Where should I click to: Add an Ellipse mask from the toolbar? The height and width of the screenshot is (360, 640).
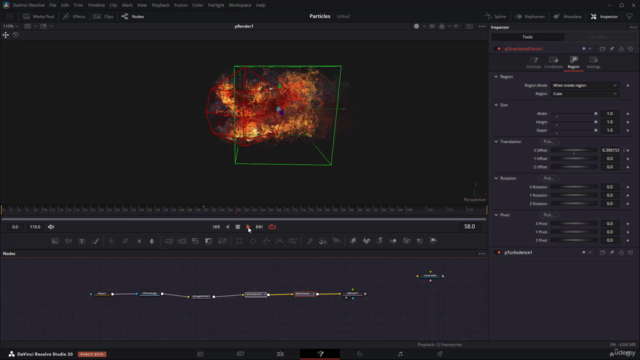pyautogui.click(x=253, y=241)
